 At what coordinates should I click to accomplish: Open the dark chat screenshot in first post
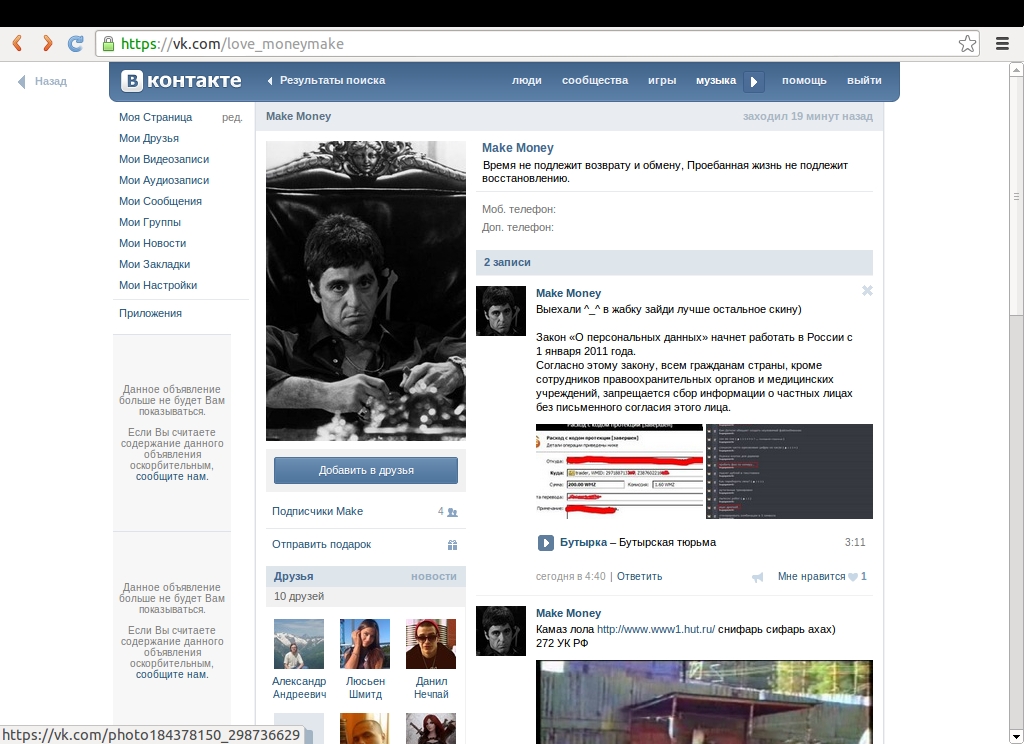789,472
